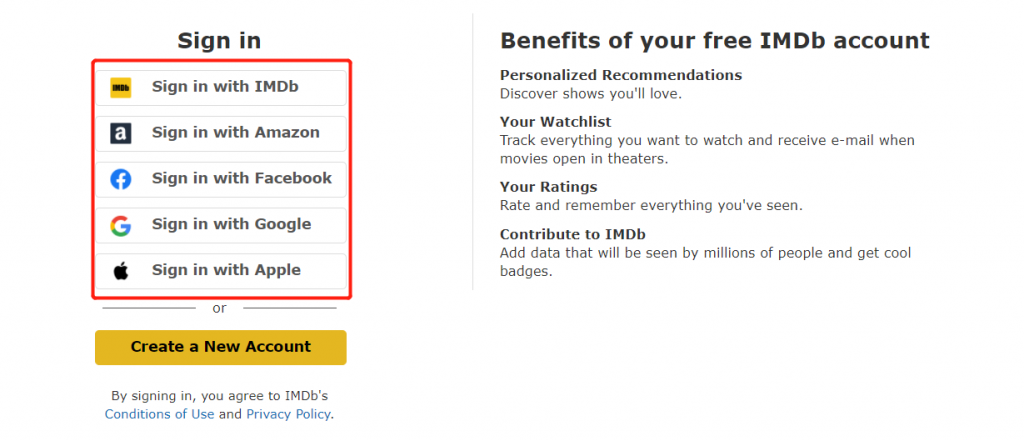Pick the 'Sign in with Google' label

tap(231, 224)
